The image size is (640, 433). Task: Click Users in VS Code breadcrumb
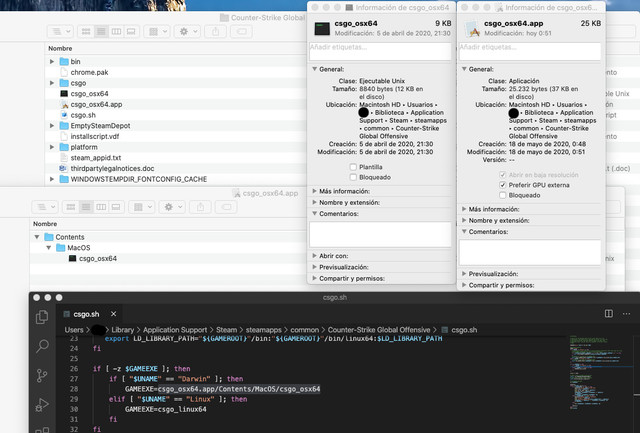(73, 330)
